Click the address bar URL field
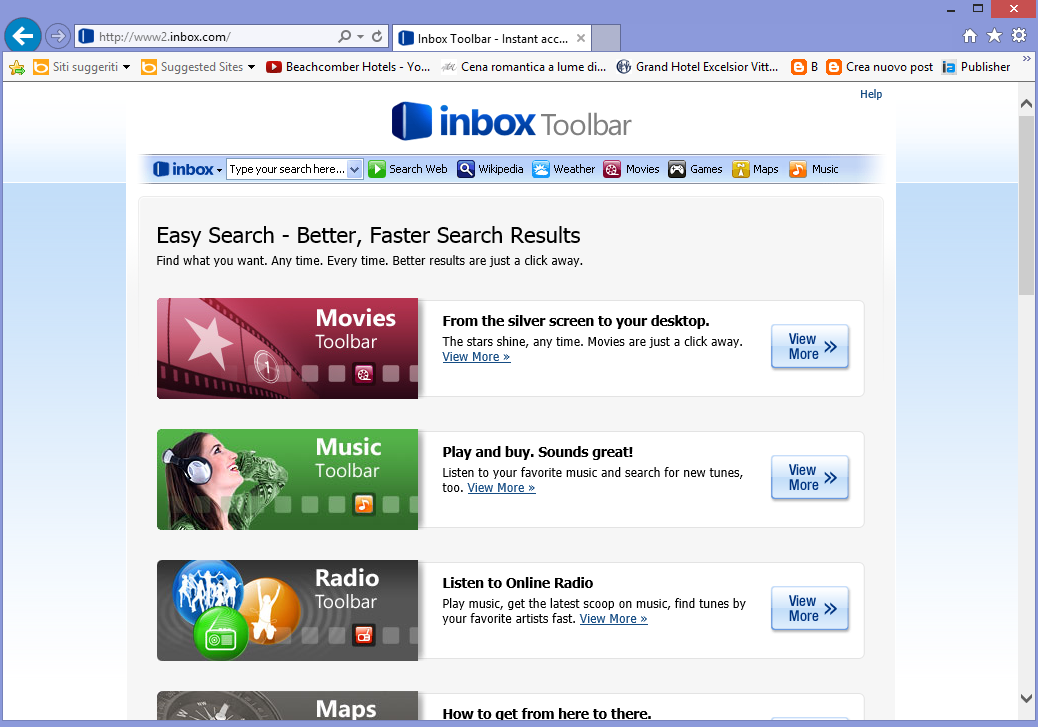This screenshot has height=727, width=1038. click(x=215, y=37)
